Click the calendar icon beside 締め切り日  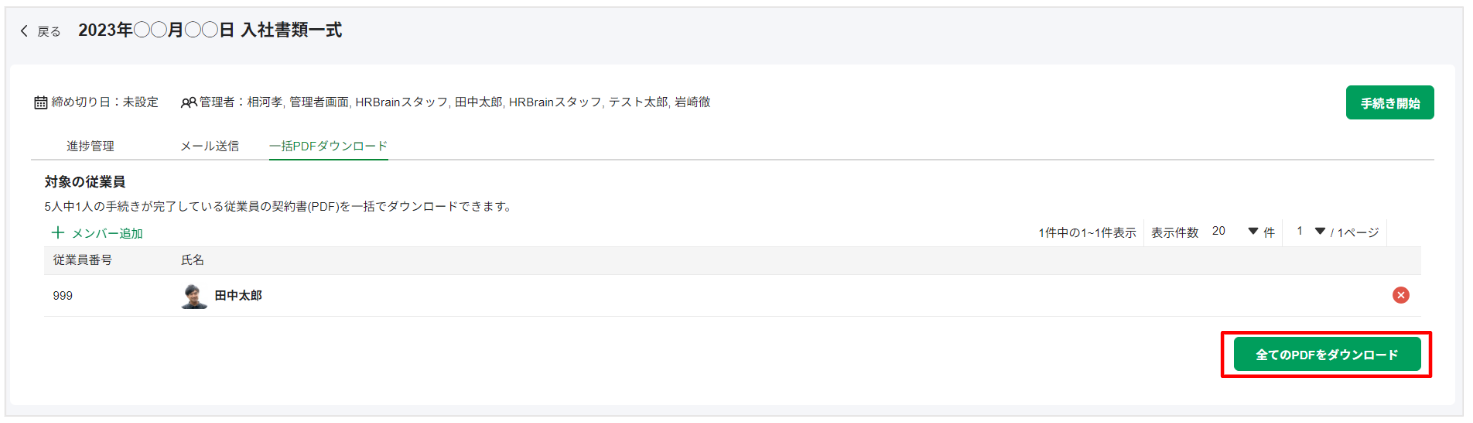41,102
